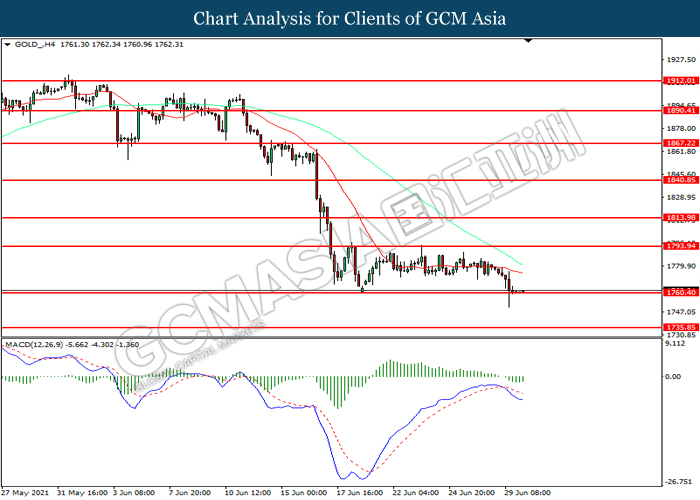The image size is (700, 500).
Task: Select the 1813.98 price level tag
Action: click(678, 218)
